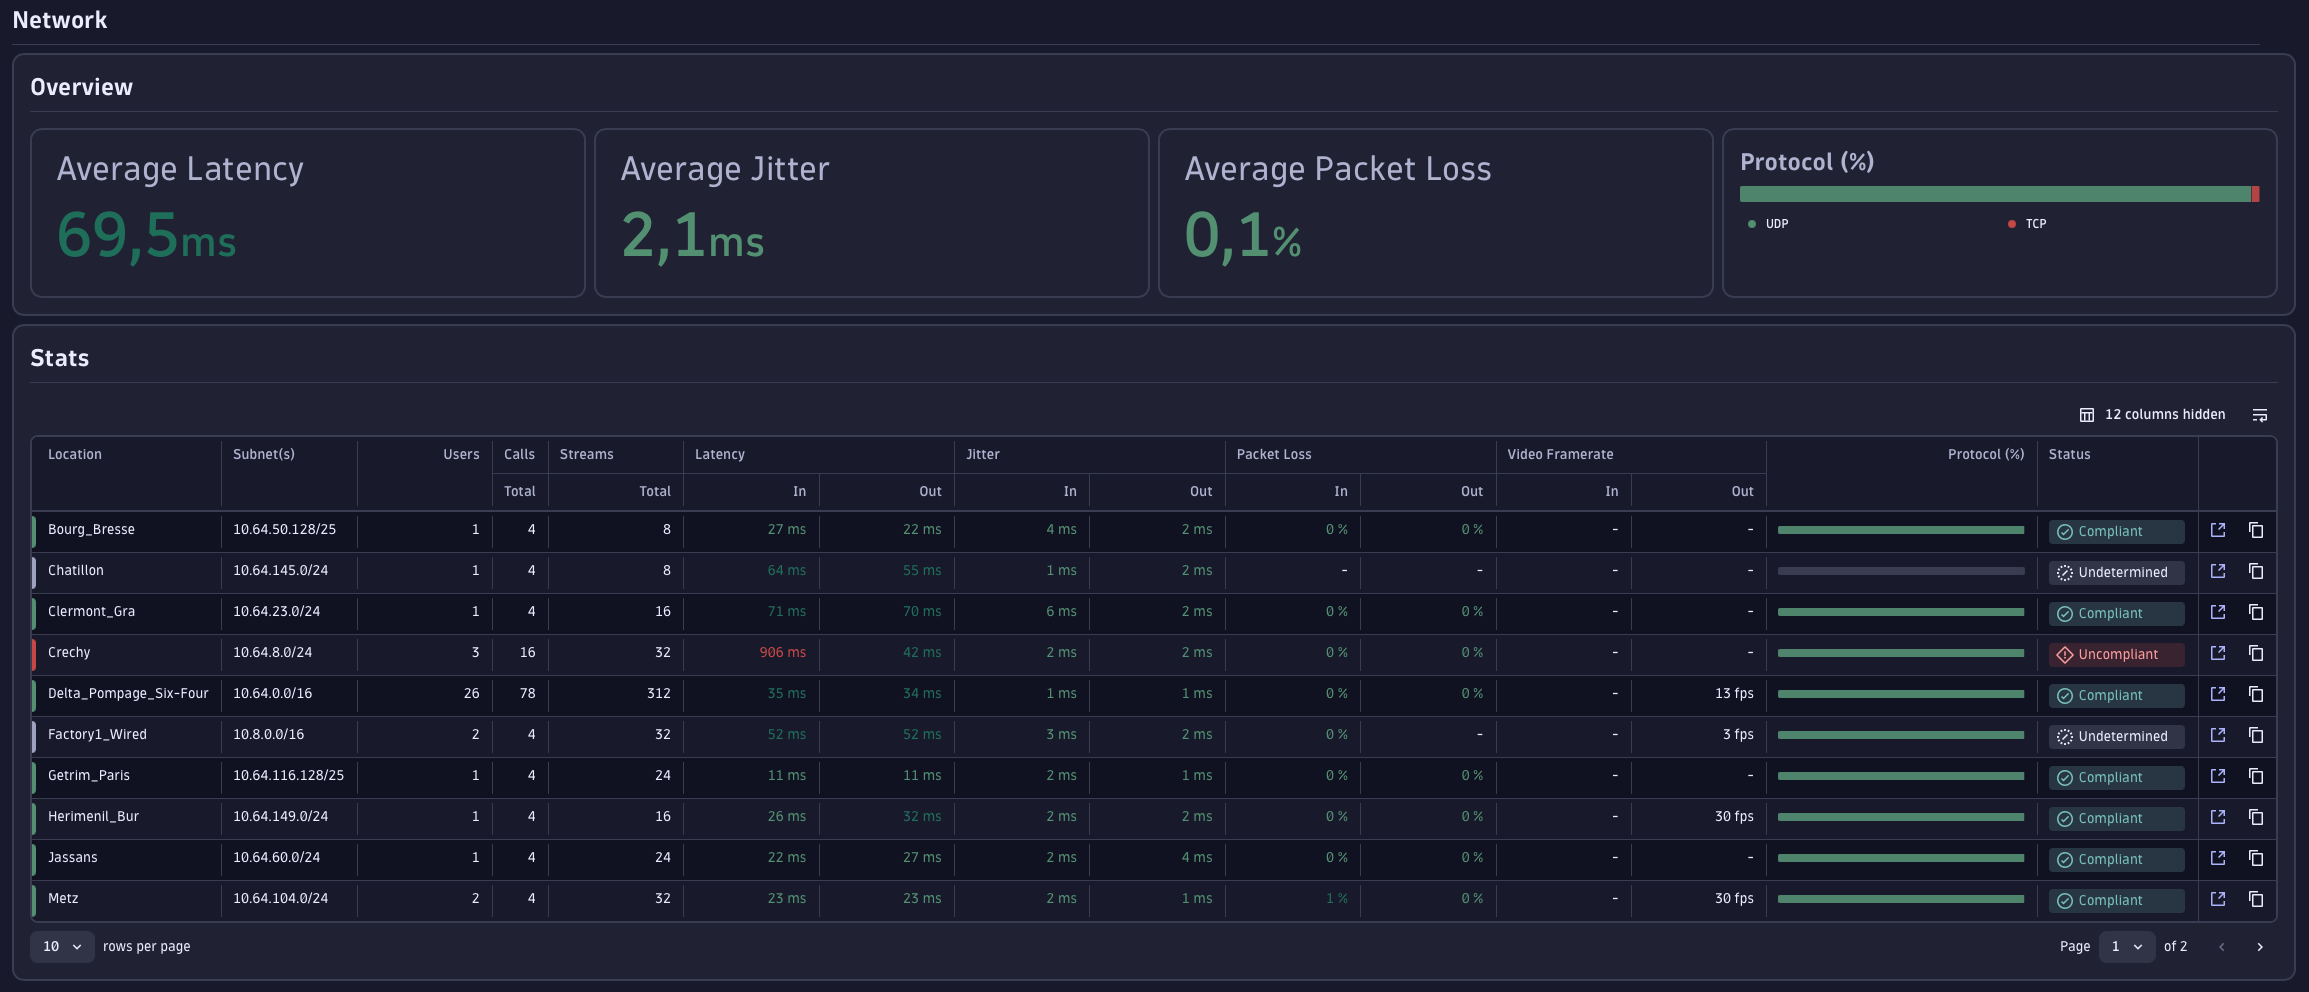Open the external link for Getrim_Paris
This screenshot has height=992, width=2309.
[2218, 776]
